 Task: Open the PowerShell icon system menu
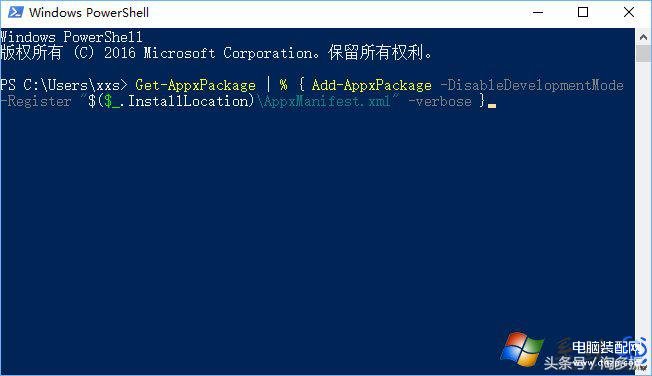click(x=15, y=12)
